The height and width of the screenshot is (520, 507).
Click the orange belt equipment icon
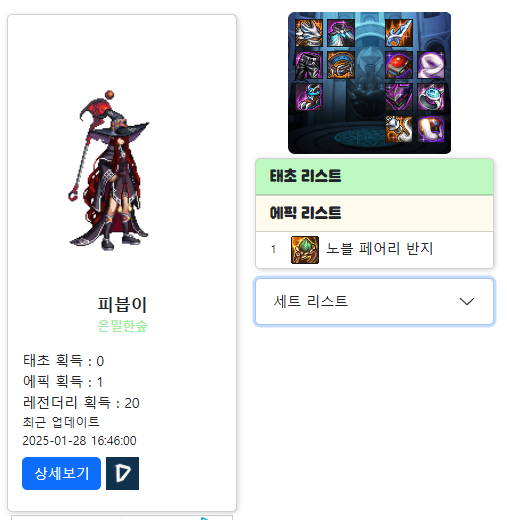pos(341,65)
